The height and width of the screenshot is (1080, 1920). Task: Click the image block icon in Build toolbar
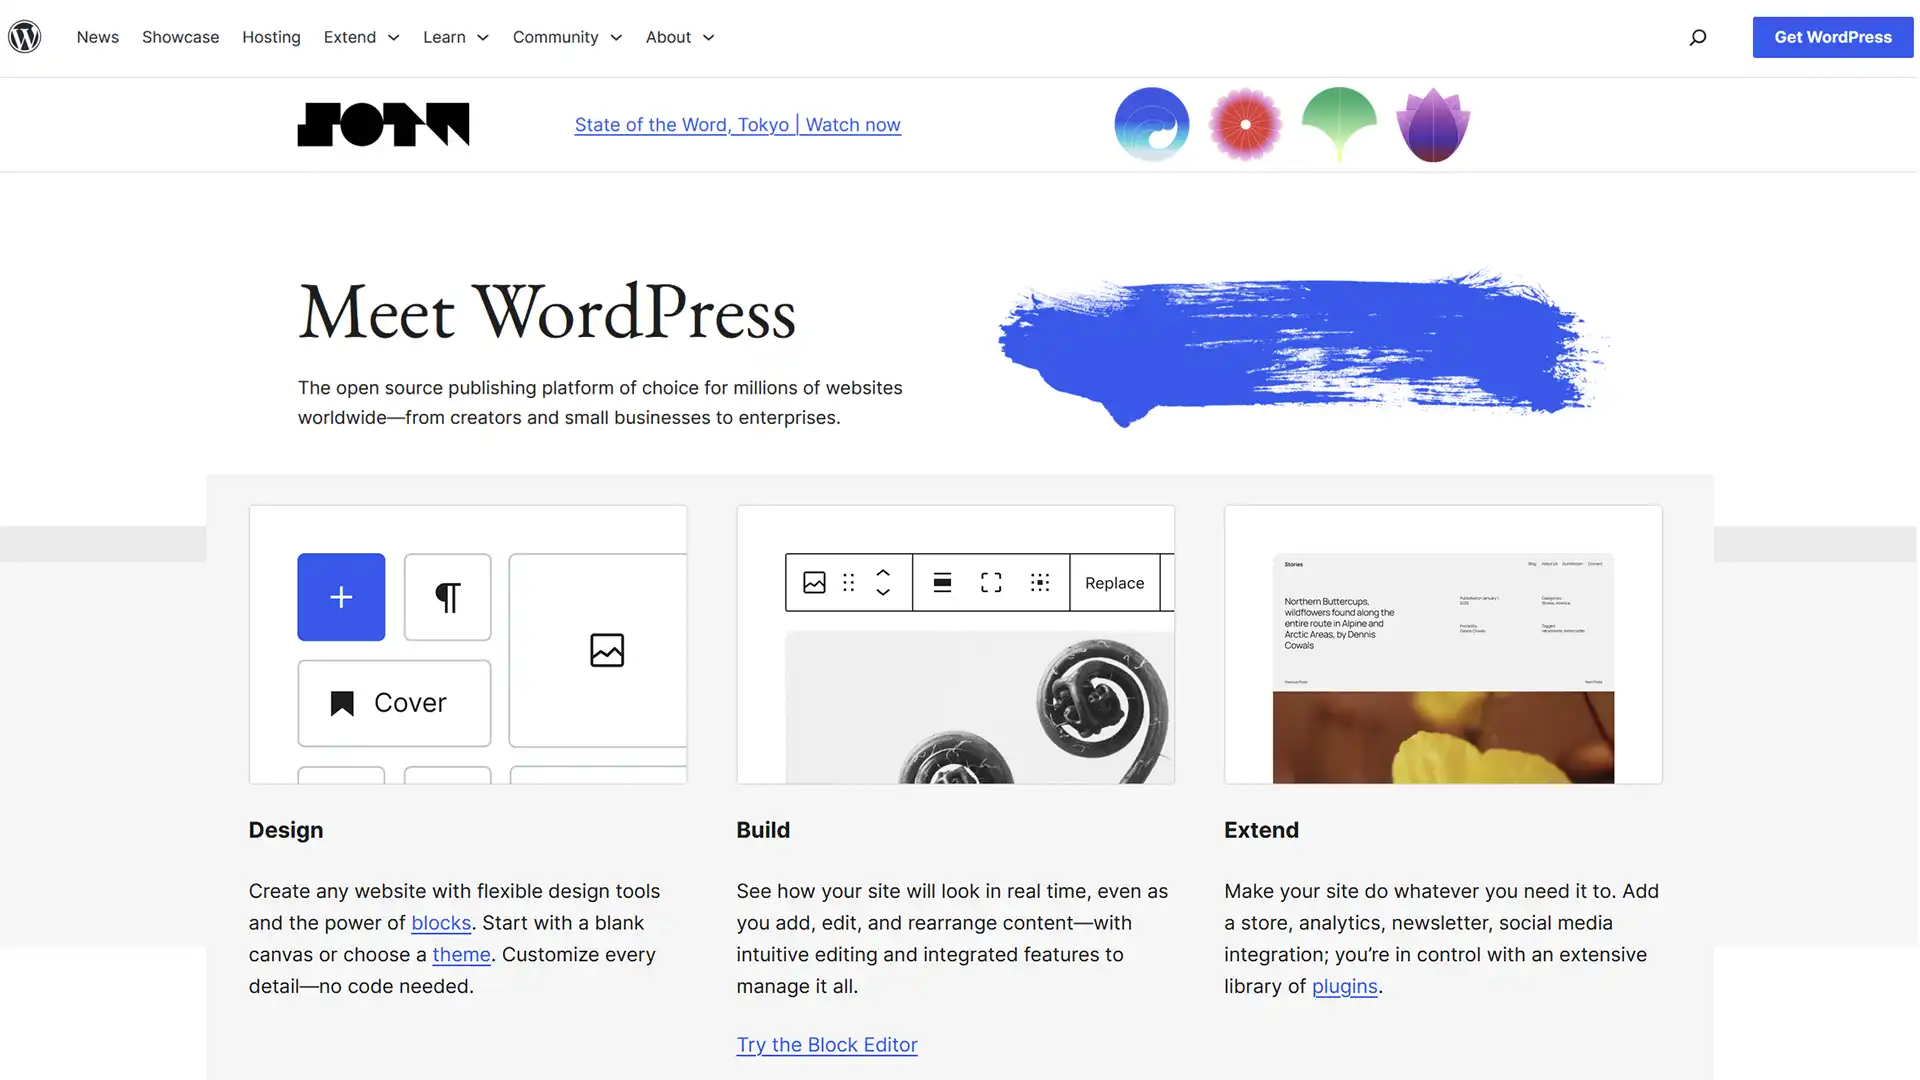point(814,583)
